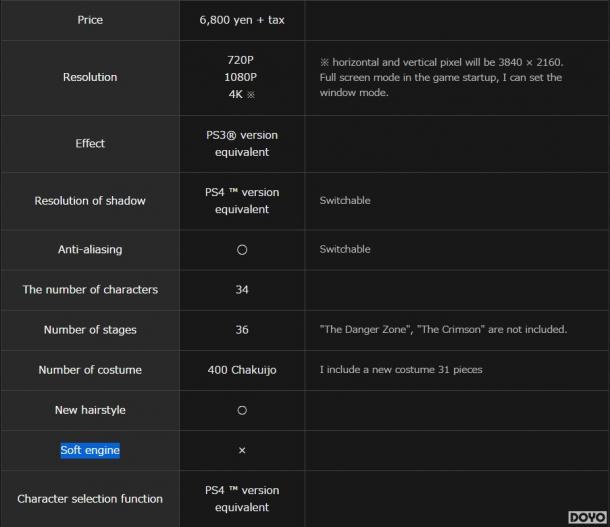Screen dimensions: 610x527
Task: Click the reference mark beside 4K
Action: click(x=251, y=95)
